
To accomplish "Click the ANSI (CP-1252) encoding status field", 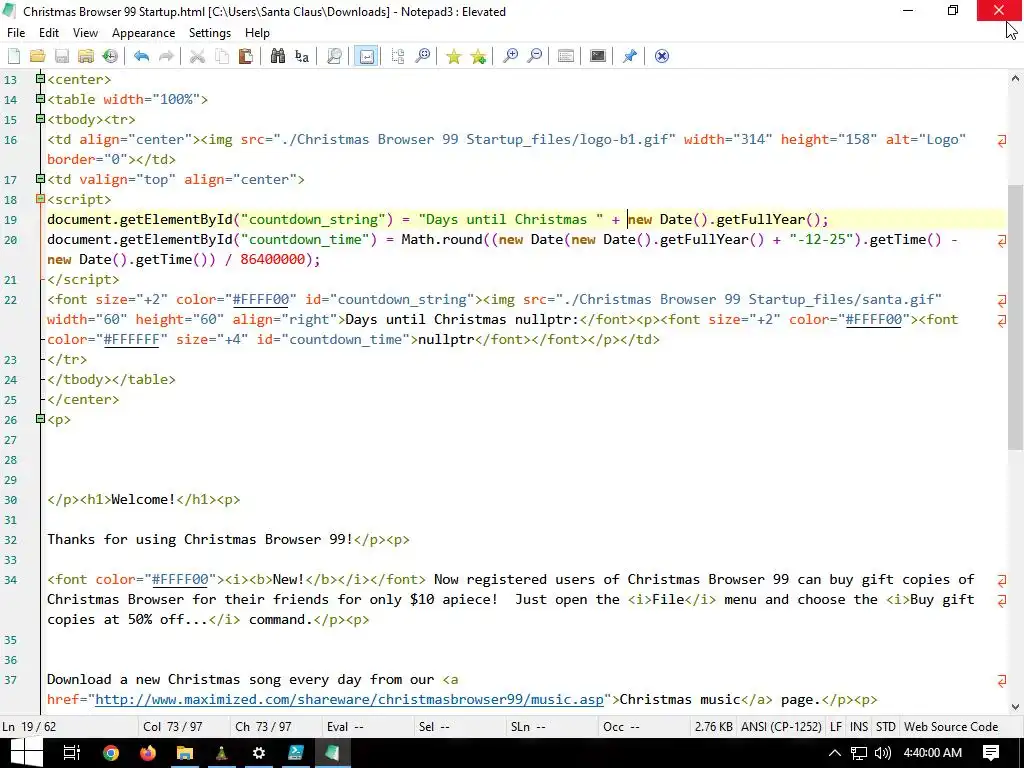I will pos(781,727).
